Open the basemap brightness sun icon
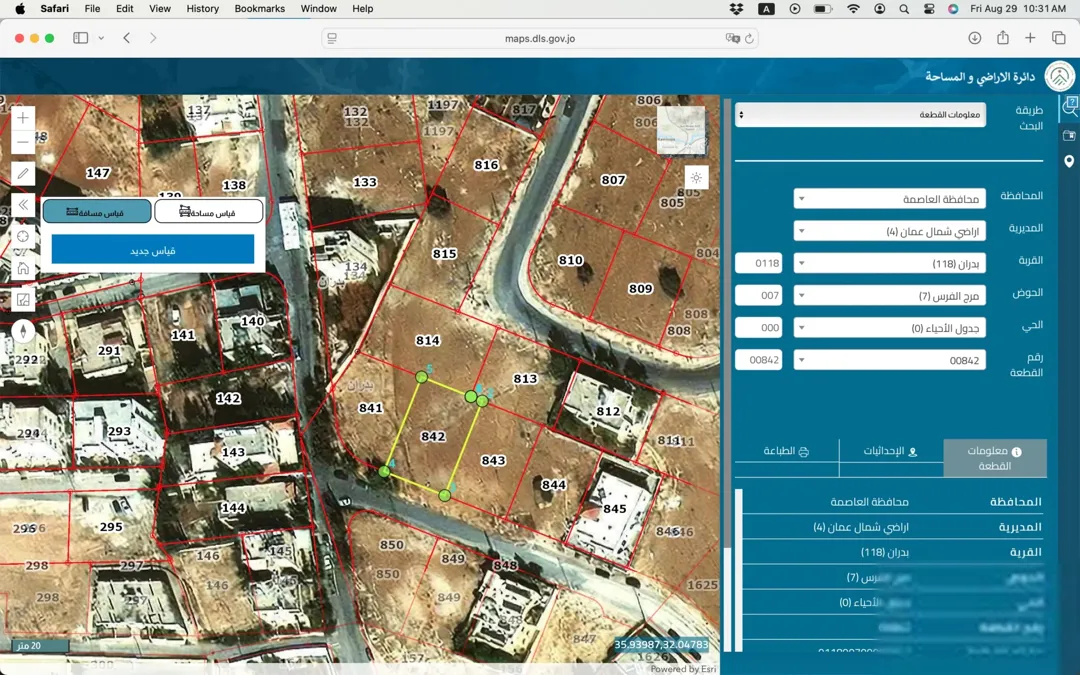 coord(696,178)
